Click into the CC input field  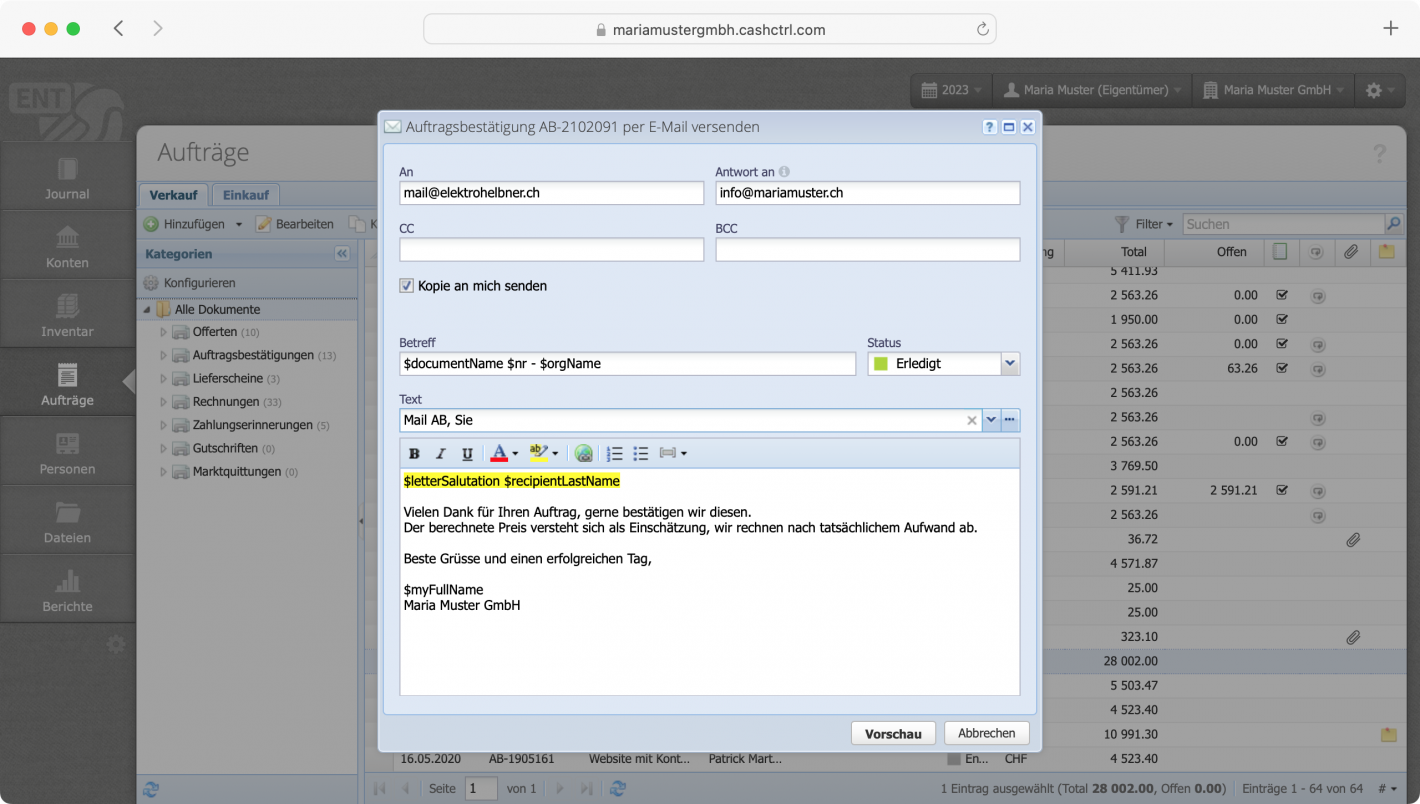coord(551,248)
